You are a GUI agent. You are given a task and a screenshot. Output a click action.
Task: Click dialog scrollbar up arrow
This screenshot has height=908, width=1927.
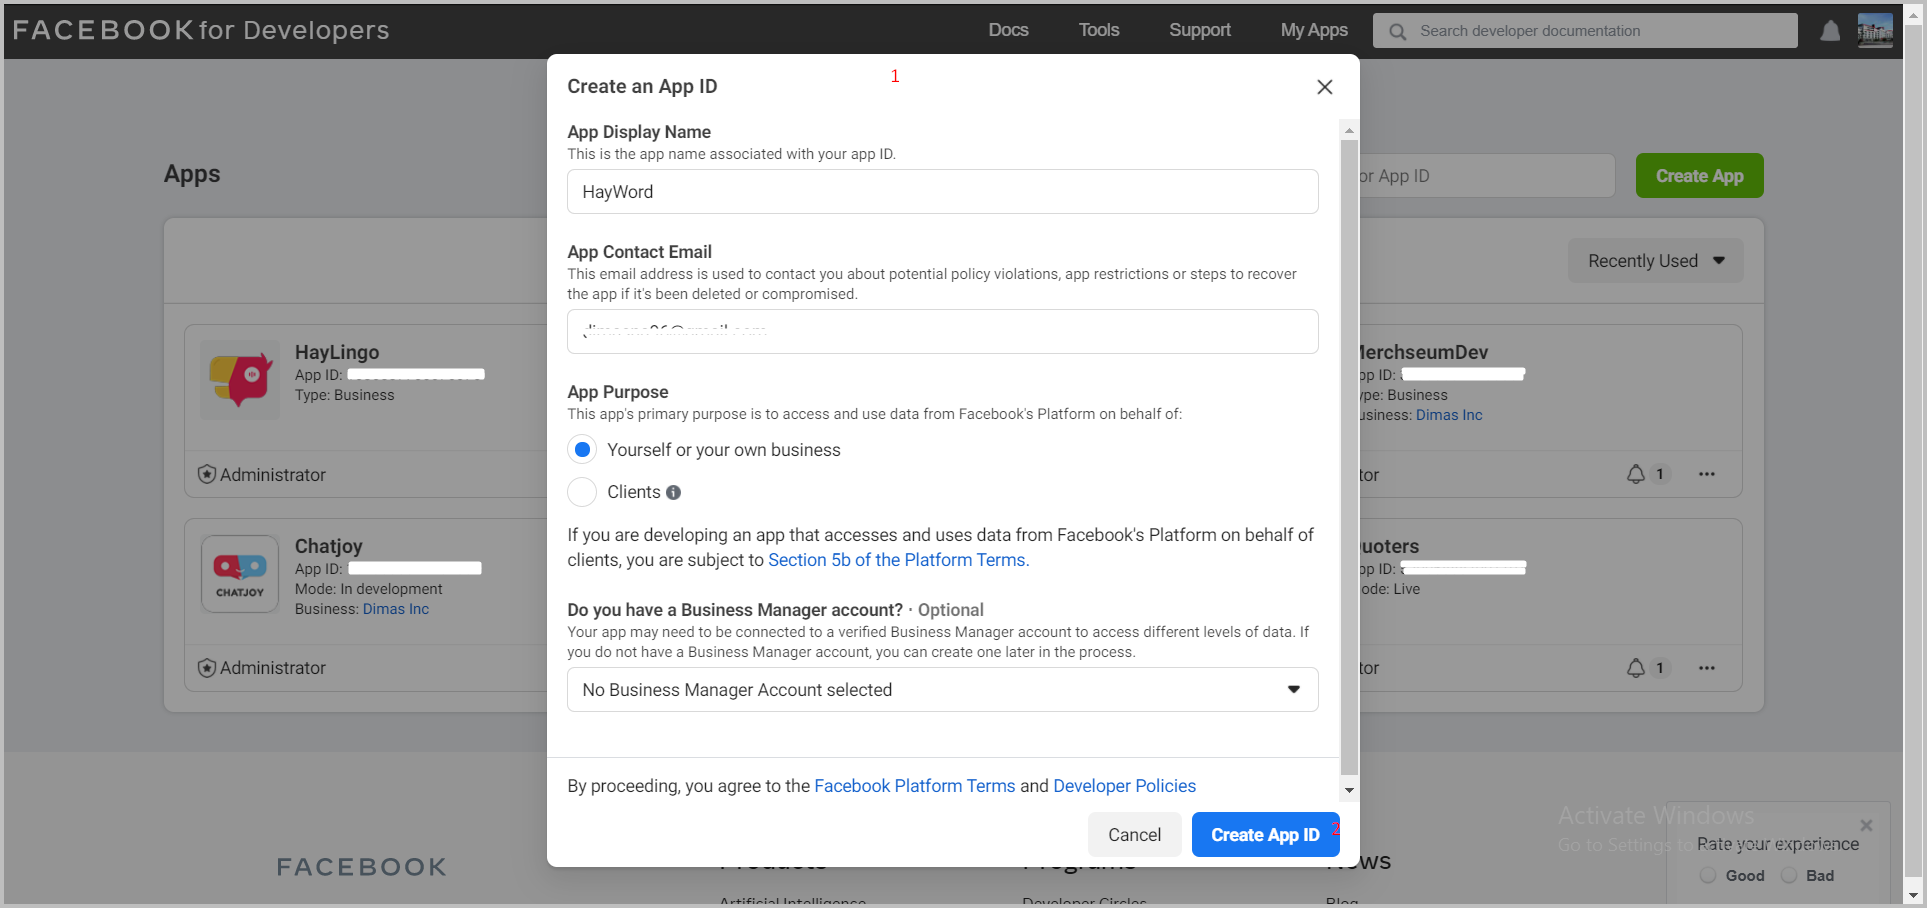pos(1349,130)
